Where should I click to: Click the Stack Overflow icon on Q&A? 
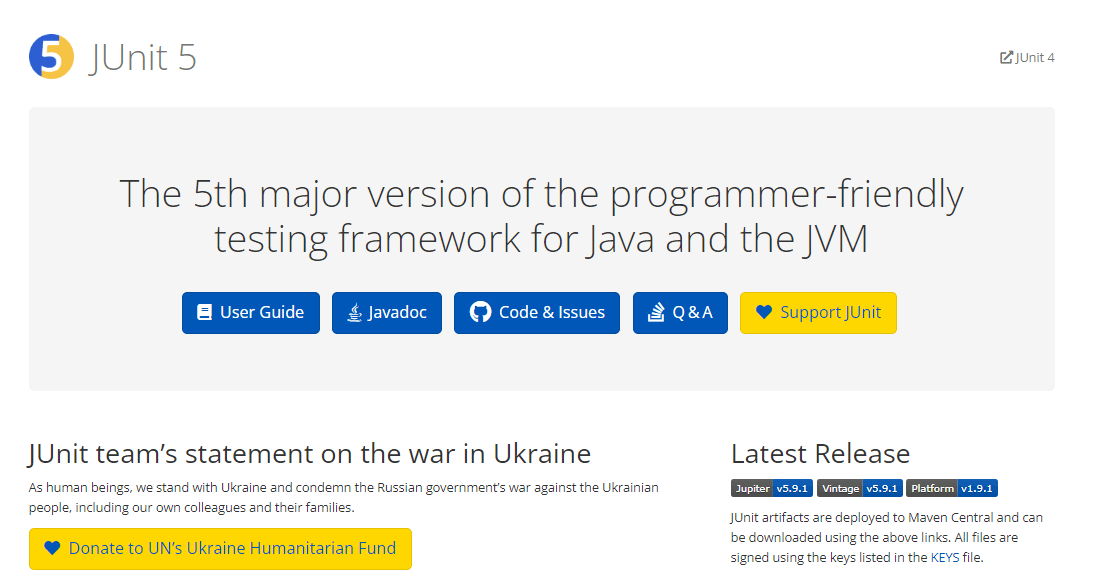(656, 313)
